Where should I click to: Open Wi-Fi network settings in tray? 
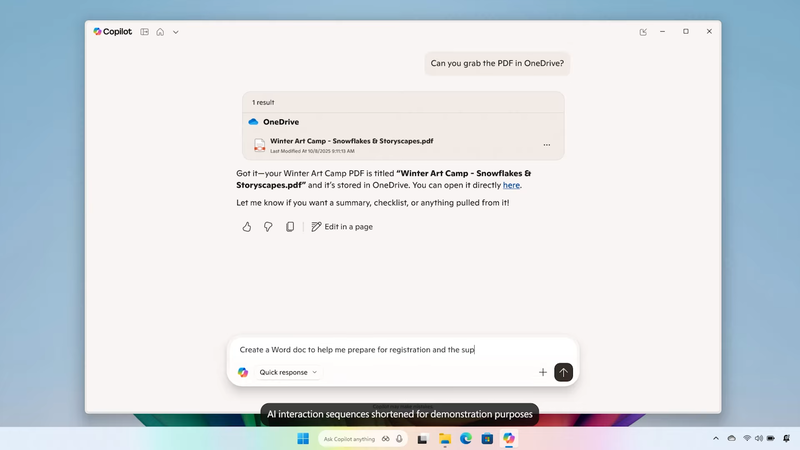(x=747, y=439)
